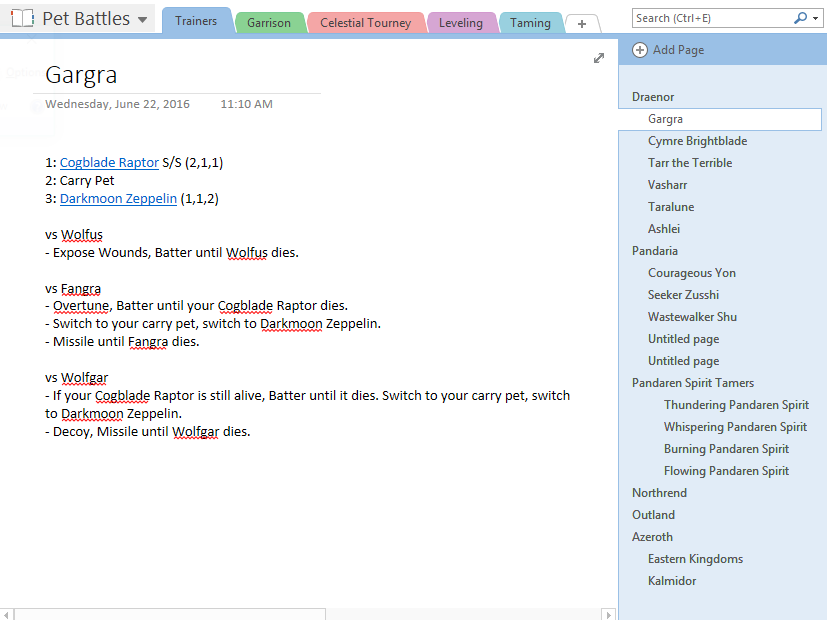Click the 'vs Wolfgar' heading text
827x620 pixels.
[x=76, y=378]
